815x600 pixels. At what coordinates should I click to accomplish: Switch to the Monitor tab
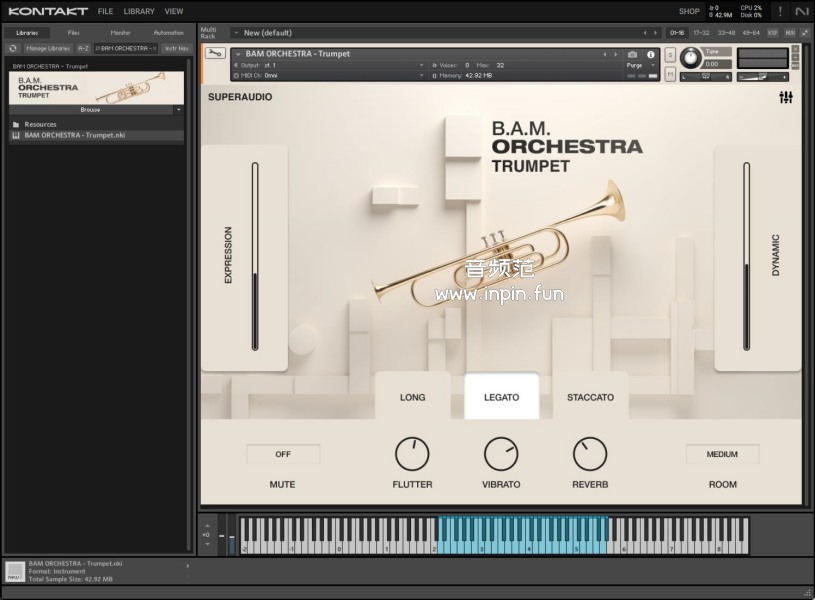pyautogui.click(x=121, y=33)
